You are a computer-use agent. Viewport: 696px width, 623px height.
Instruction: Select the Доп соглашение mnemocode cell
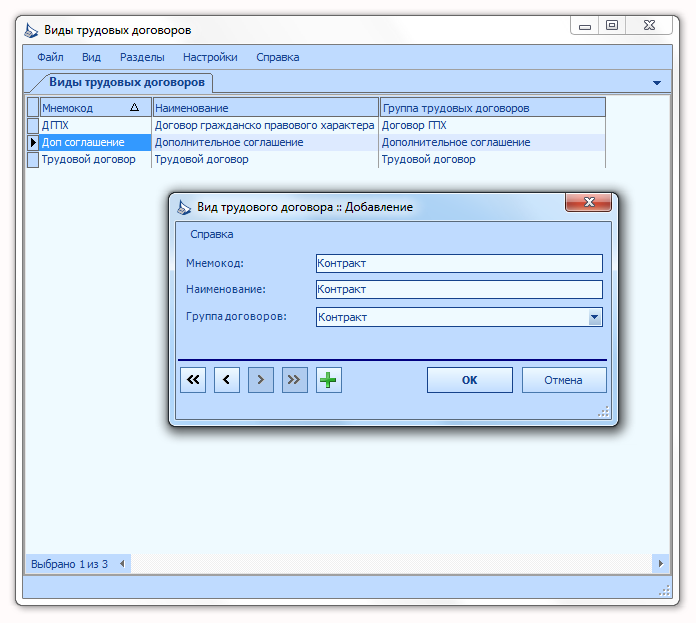95,142
